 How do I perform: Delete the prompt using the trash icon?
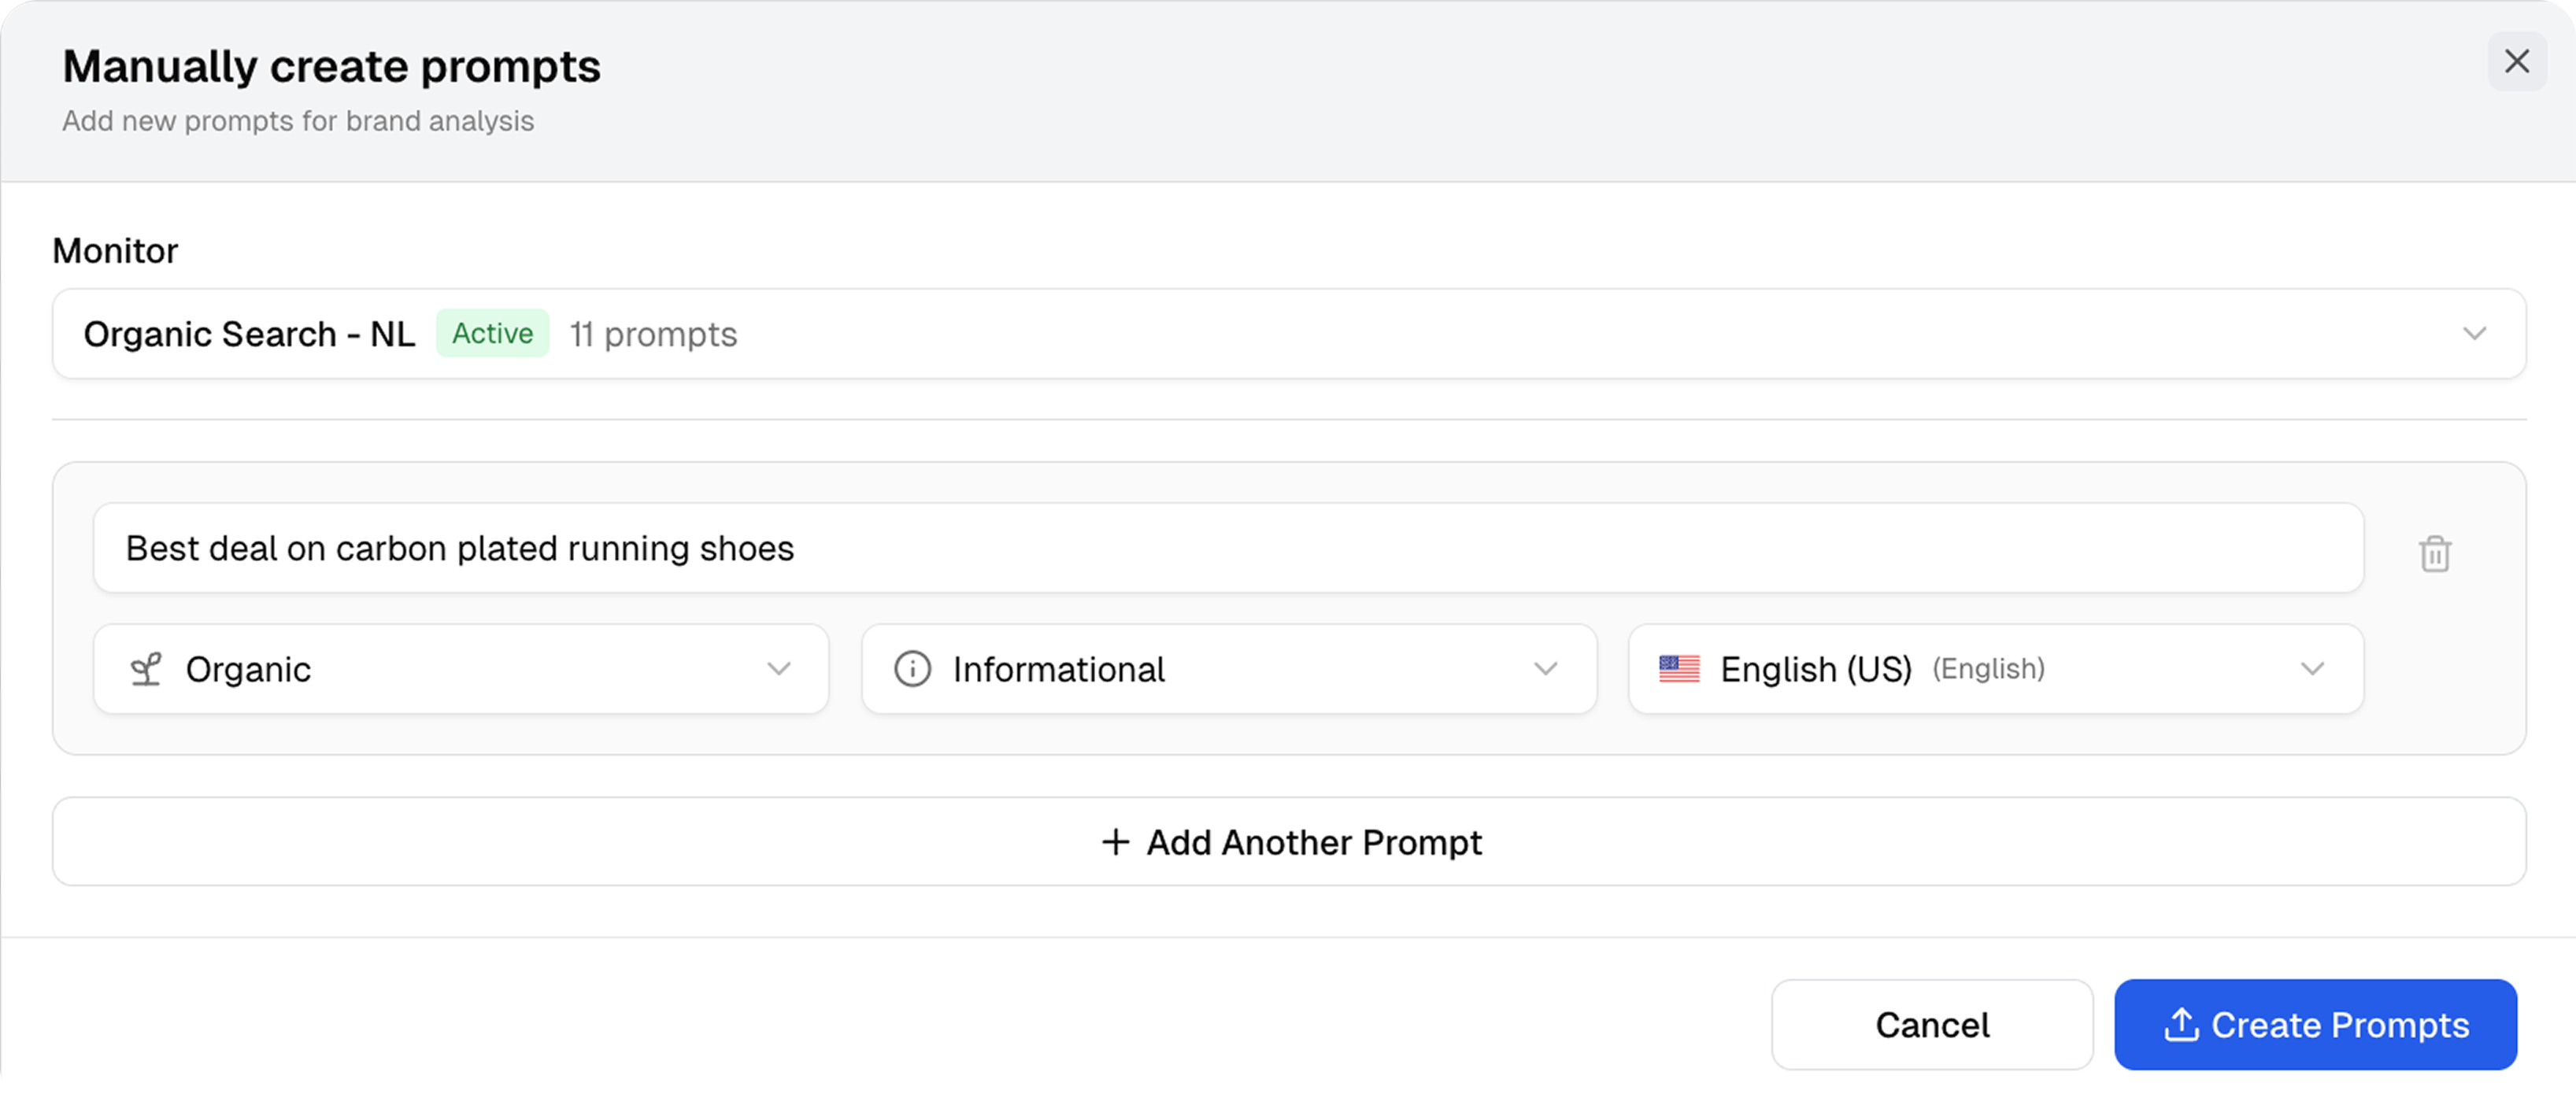[2434, 553]
